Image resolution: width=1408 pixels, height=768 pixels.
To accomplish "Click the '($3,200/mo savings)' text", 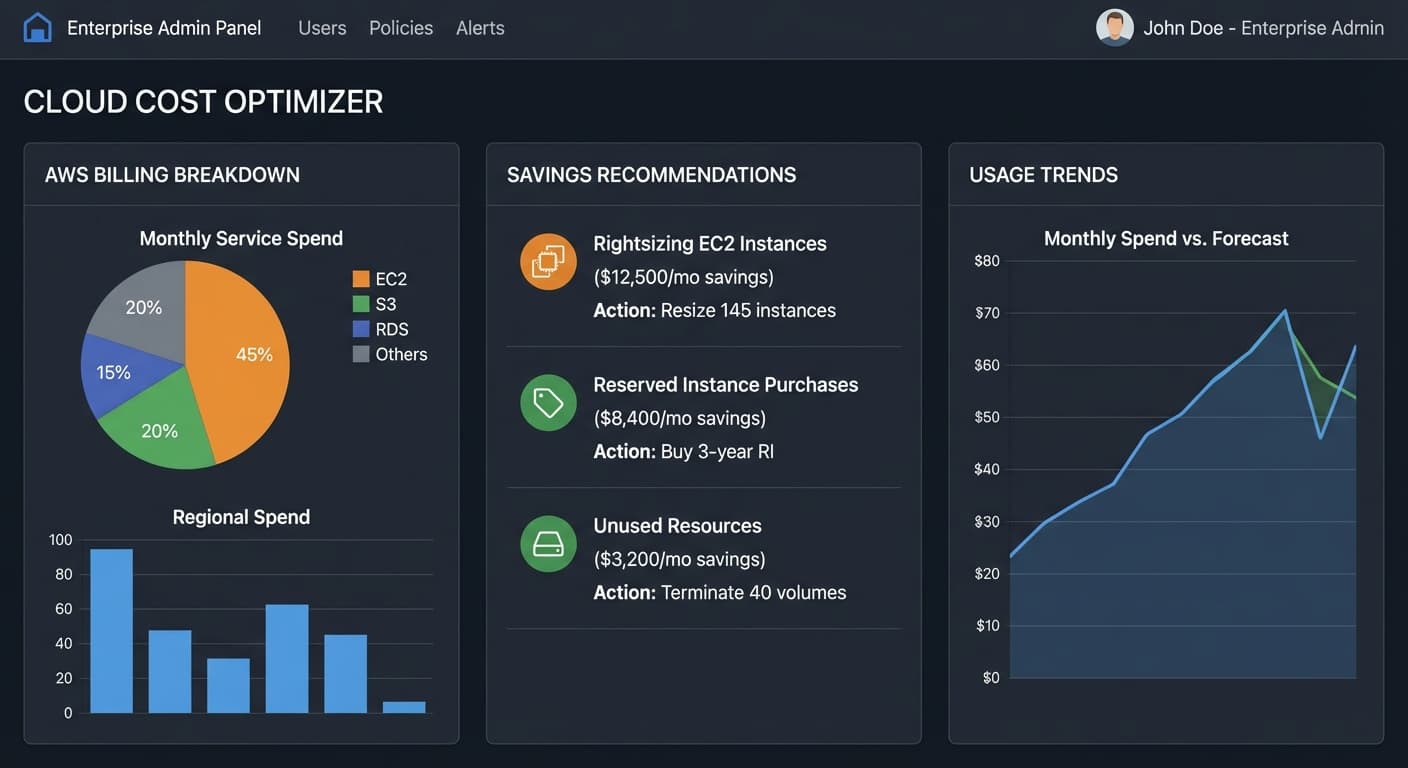I will coord(679,559).
